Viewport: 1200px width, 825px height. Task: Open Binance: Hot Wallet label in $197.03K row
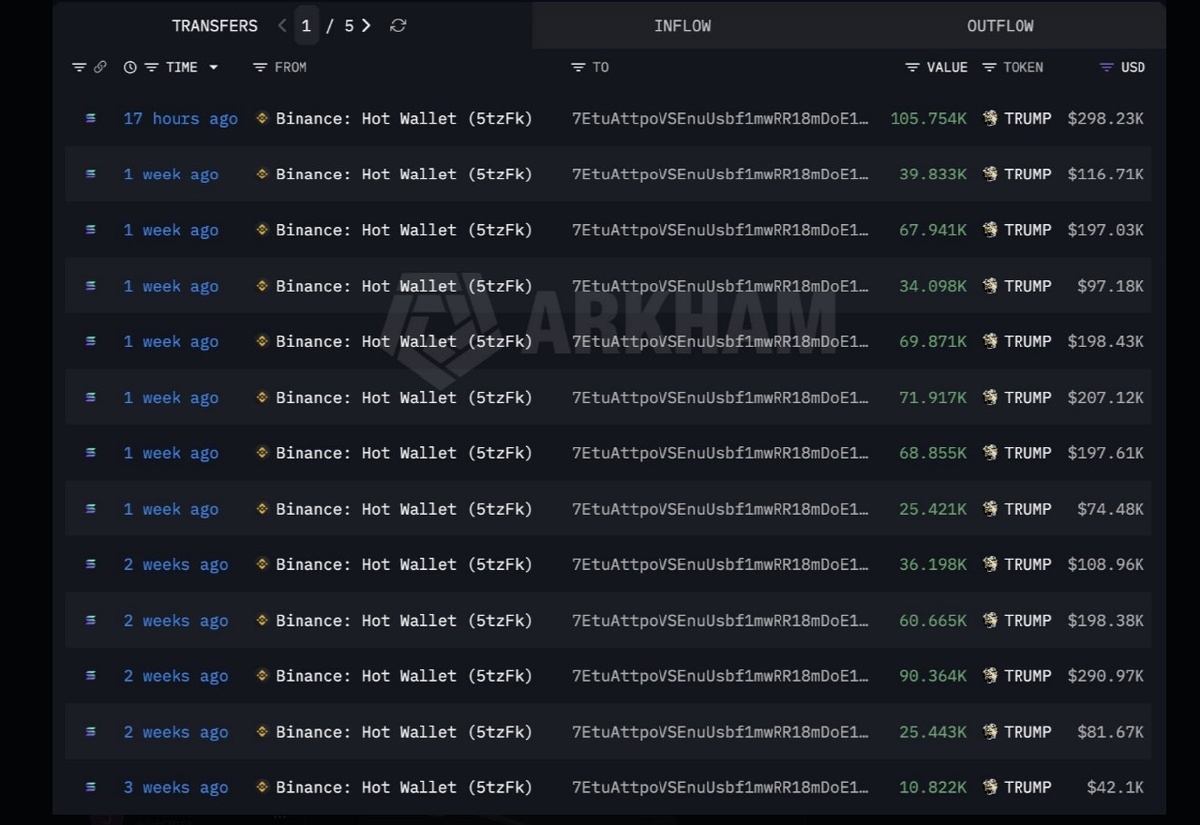point(404,230)
